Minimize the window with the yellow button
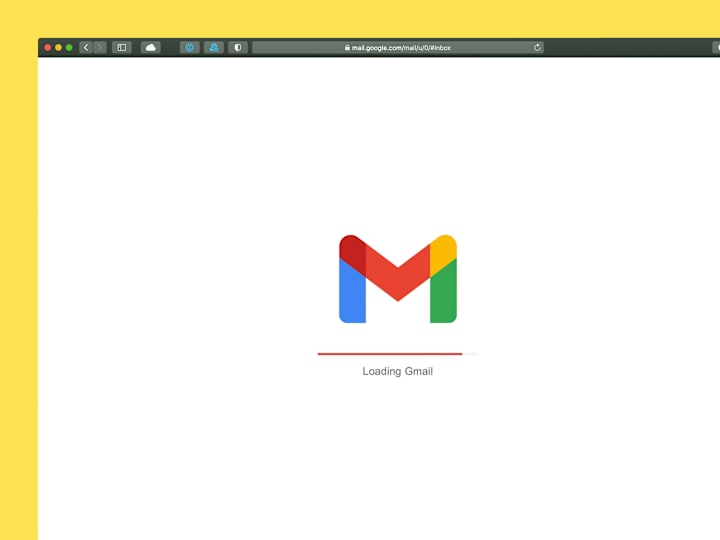The image size is (720, 540). click(58, 47)
